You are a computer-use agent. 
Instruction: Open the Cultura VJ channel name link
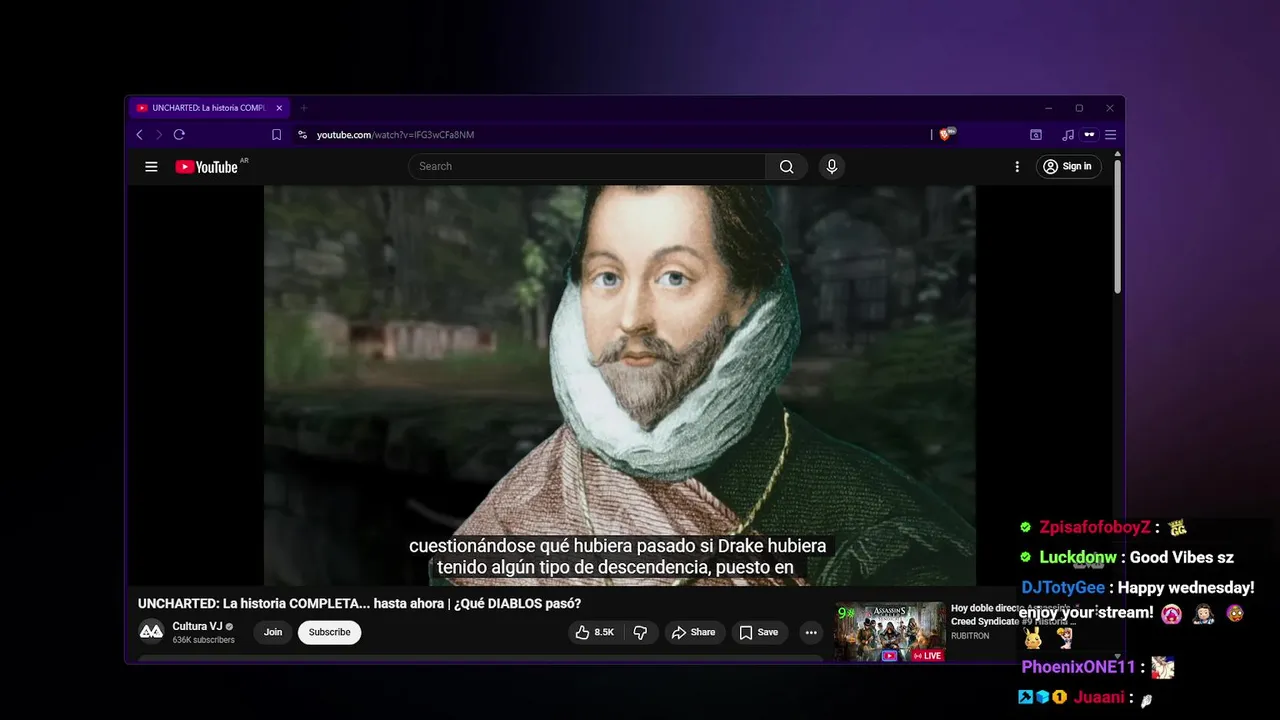pyautogui.click(x=197, y=626)
